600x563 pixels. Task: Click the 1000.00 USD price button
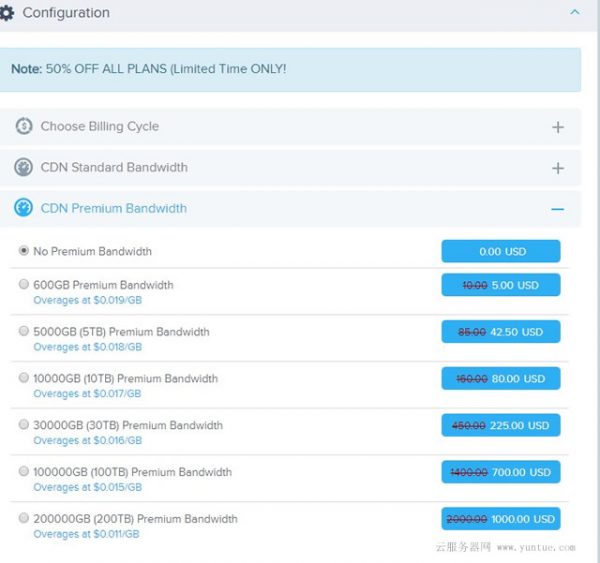coord(501,519)
